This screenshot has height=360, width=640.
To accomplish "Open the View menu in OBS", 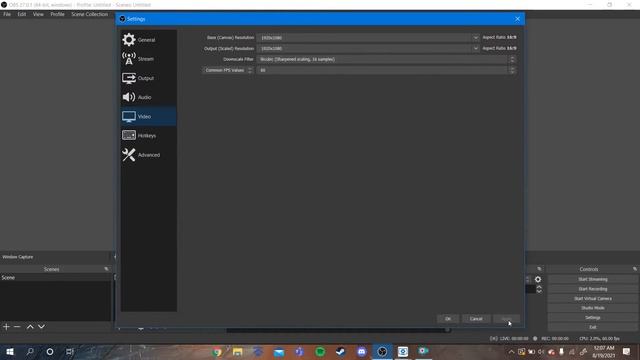I will [38, 14].
